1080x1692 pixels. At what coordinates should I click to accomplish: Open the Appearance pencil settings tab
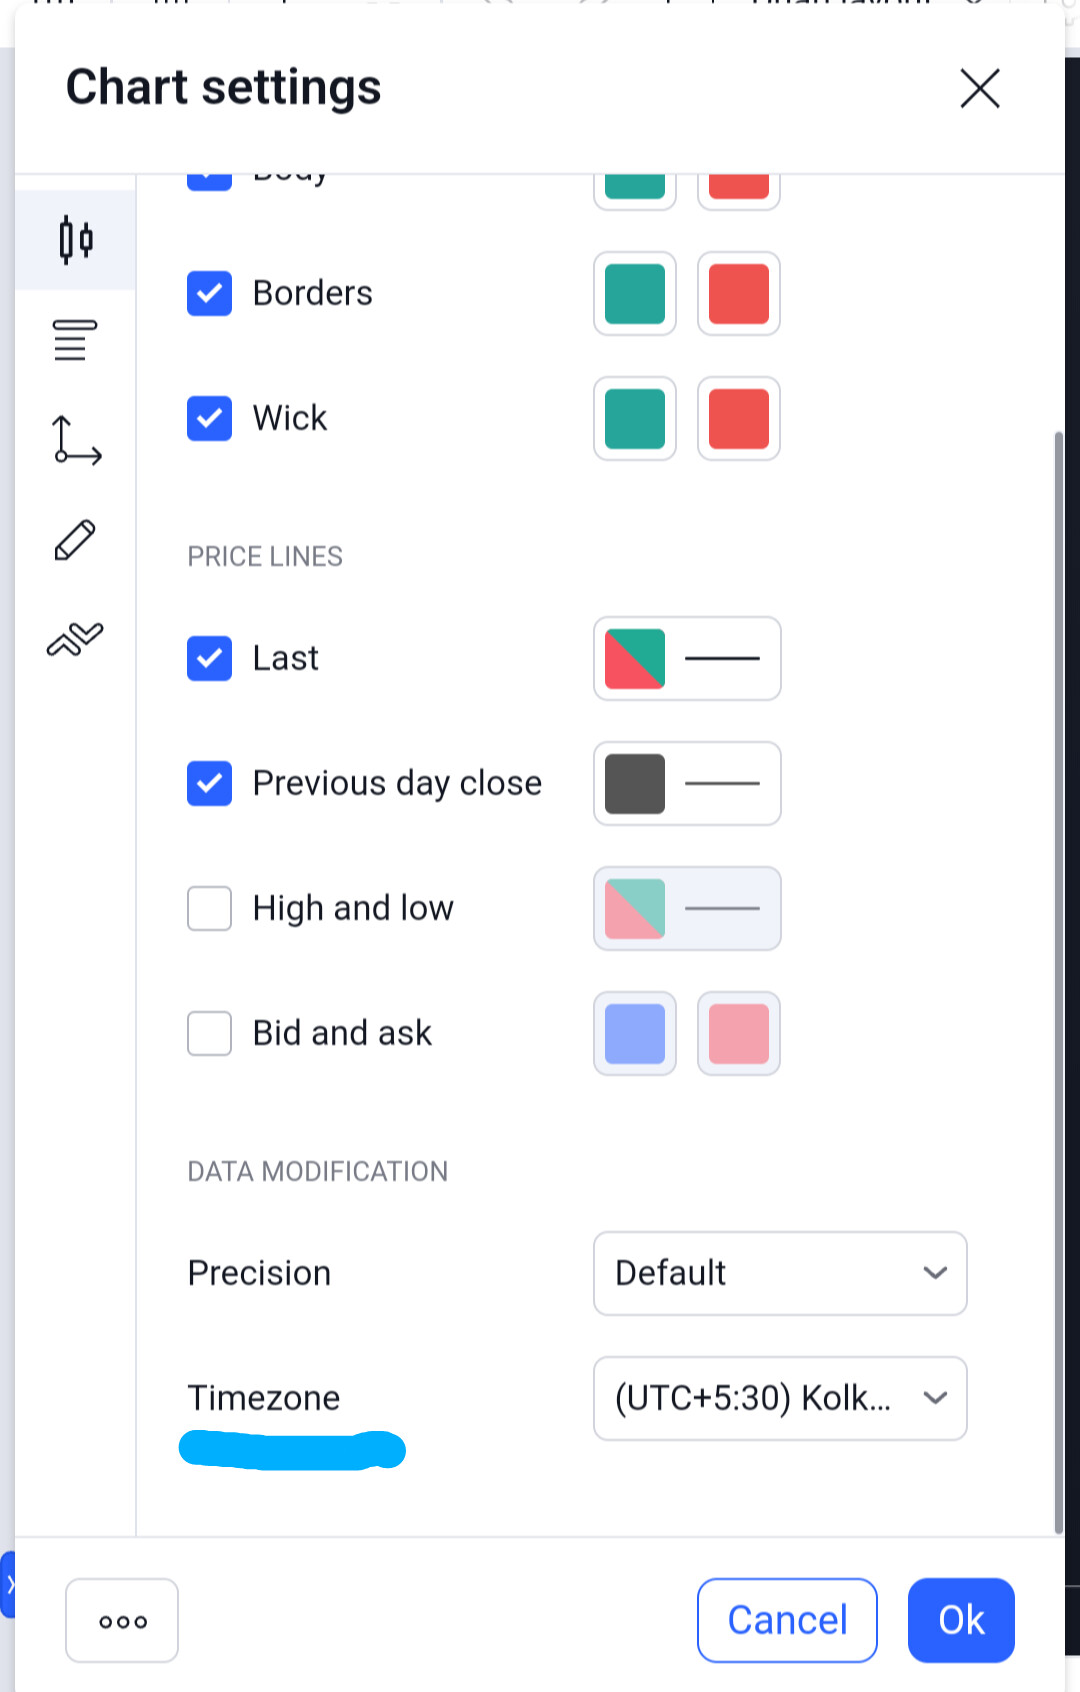point(75,540)
